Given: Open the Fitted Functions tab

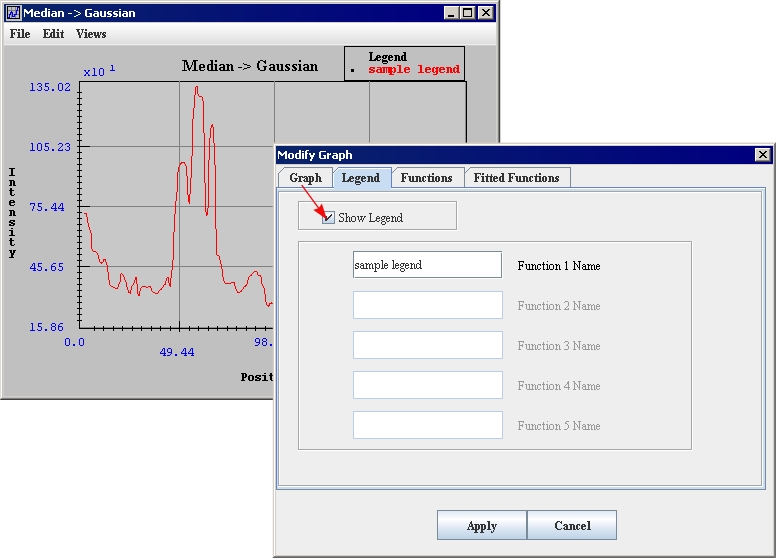Looking at the screenshot, I should (x=516, y=178).
